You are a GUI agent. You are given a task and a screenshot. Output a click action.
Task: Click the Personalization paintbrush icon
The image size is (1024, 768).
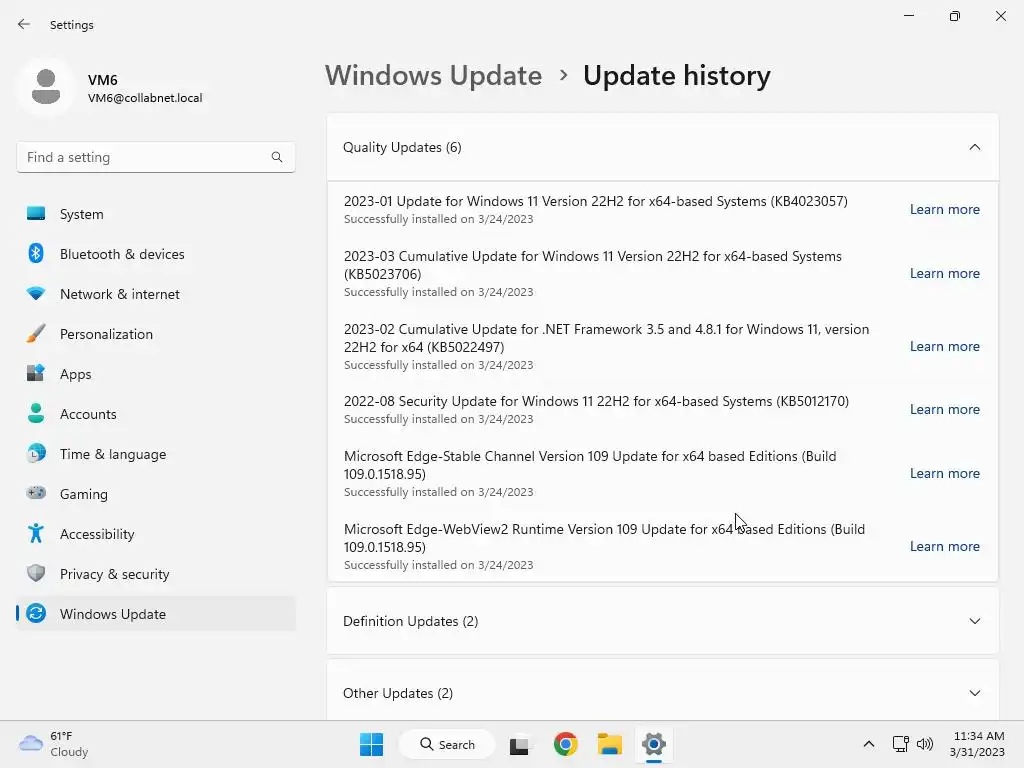pos(36,334)
